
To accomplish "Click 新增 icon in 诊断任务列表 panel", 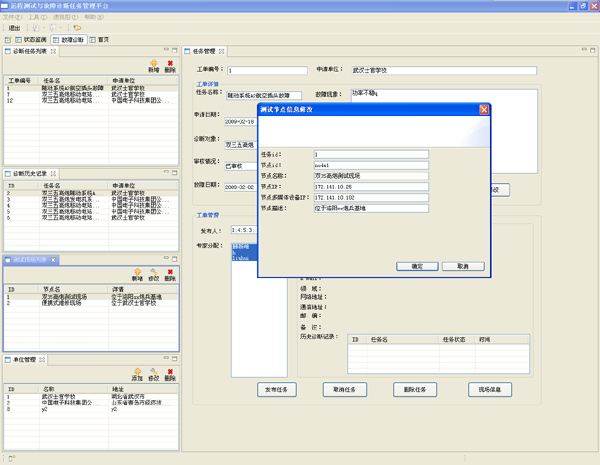I will (x=153, y=62).
